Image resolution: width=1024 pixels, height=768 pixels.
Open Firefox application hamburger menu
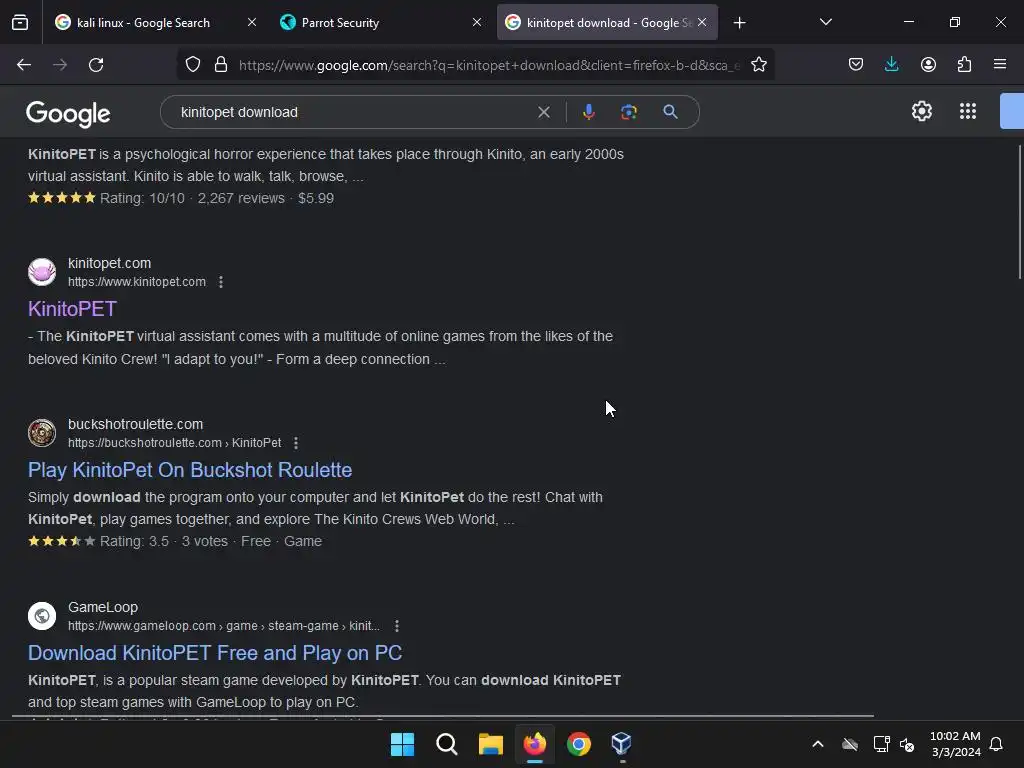pos(1000,65)
